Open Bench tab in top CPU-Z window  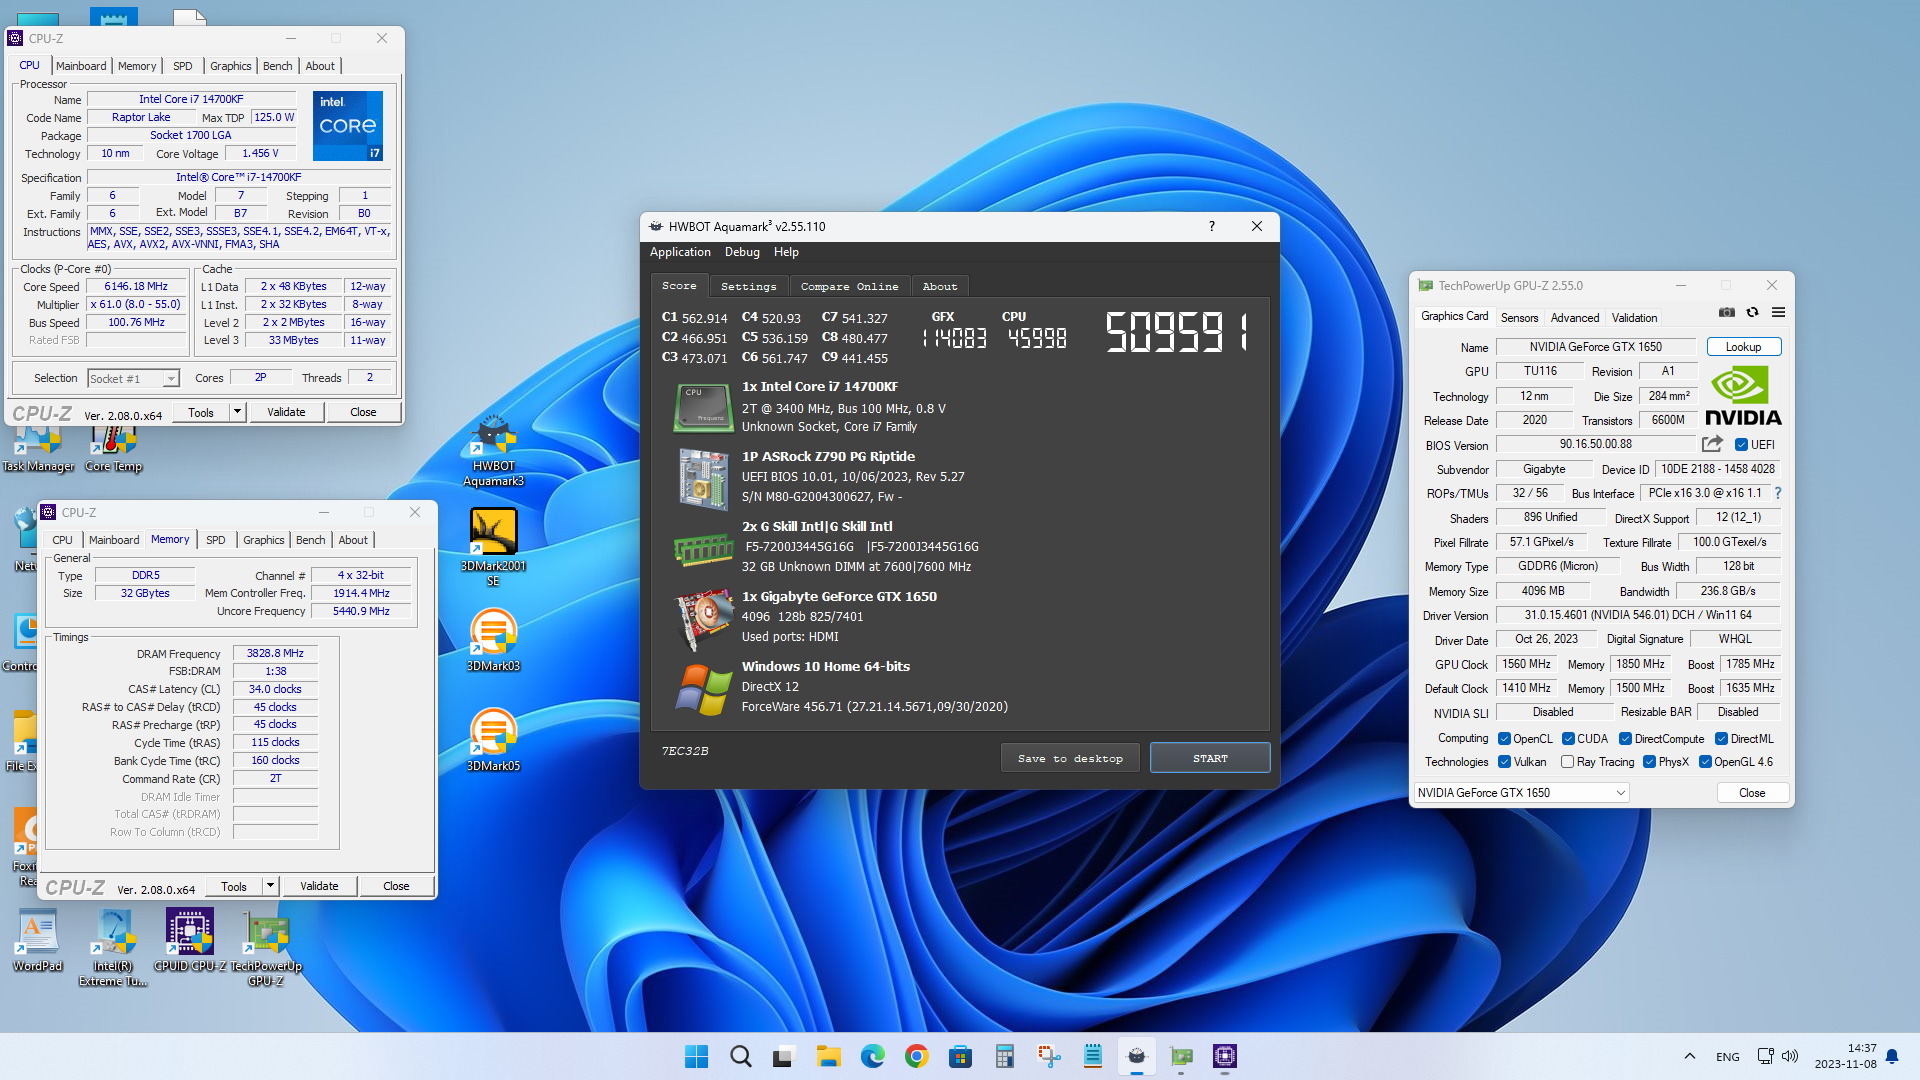(x=278, y=66)
